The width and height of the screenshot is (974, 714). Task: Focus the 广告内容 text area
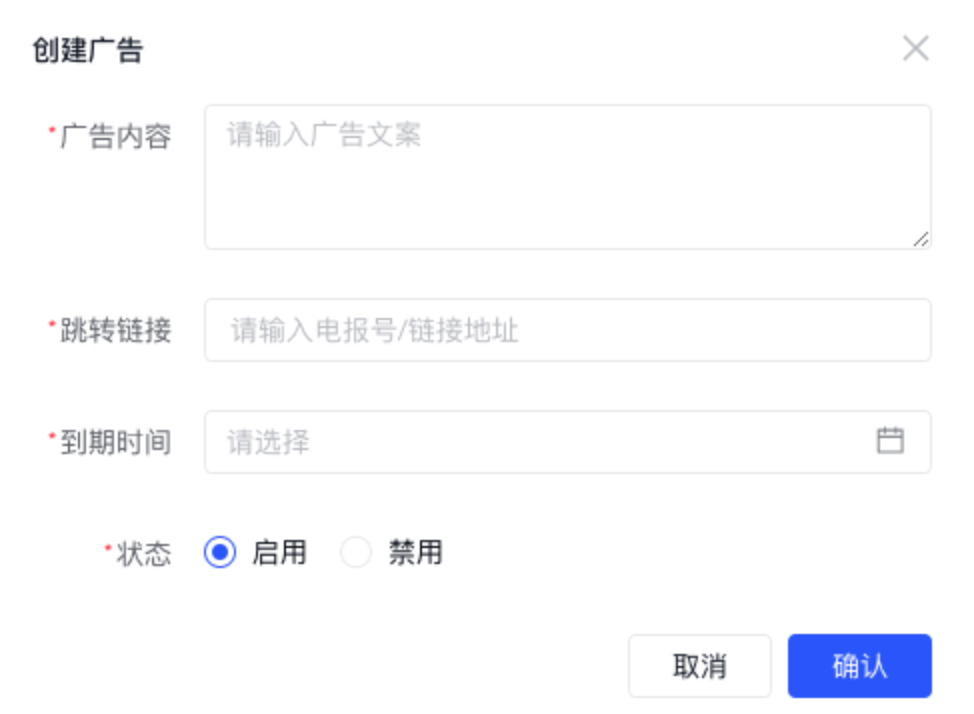(567, 177)
